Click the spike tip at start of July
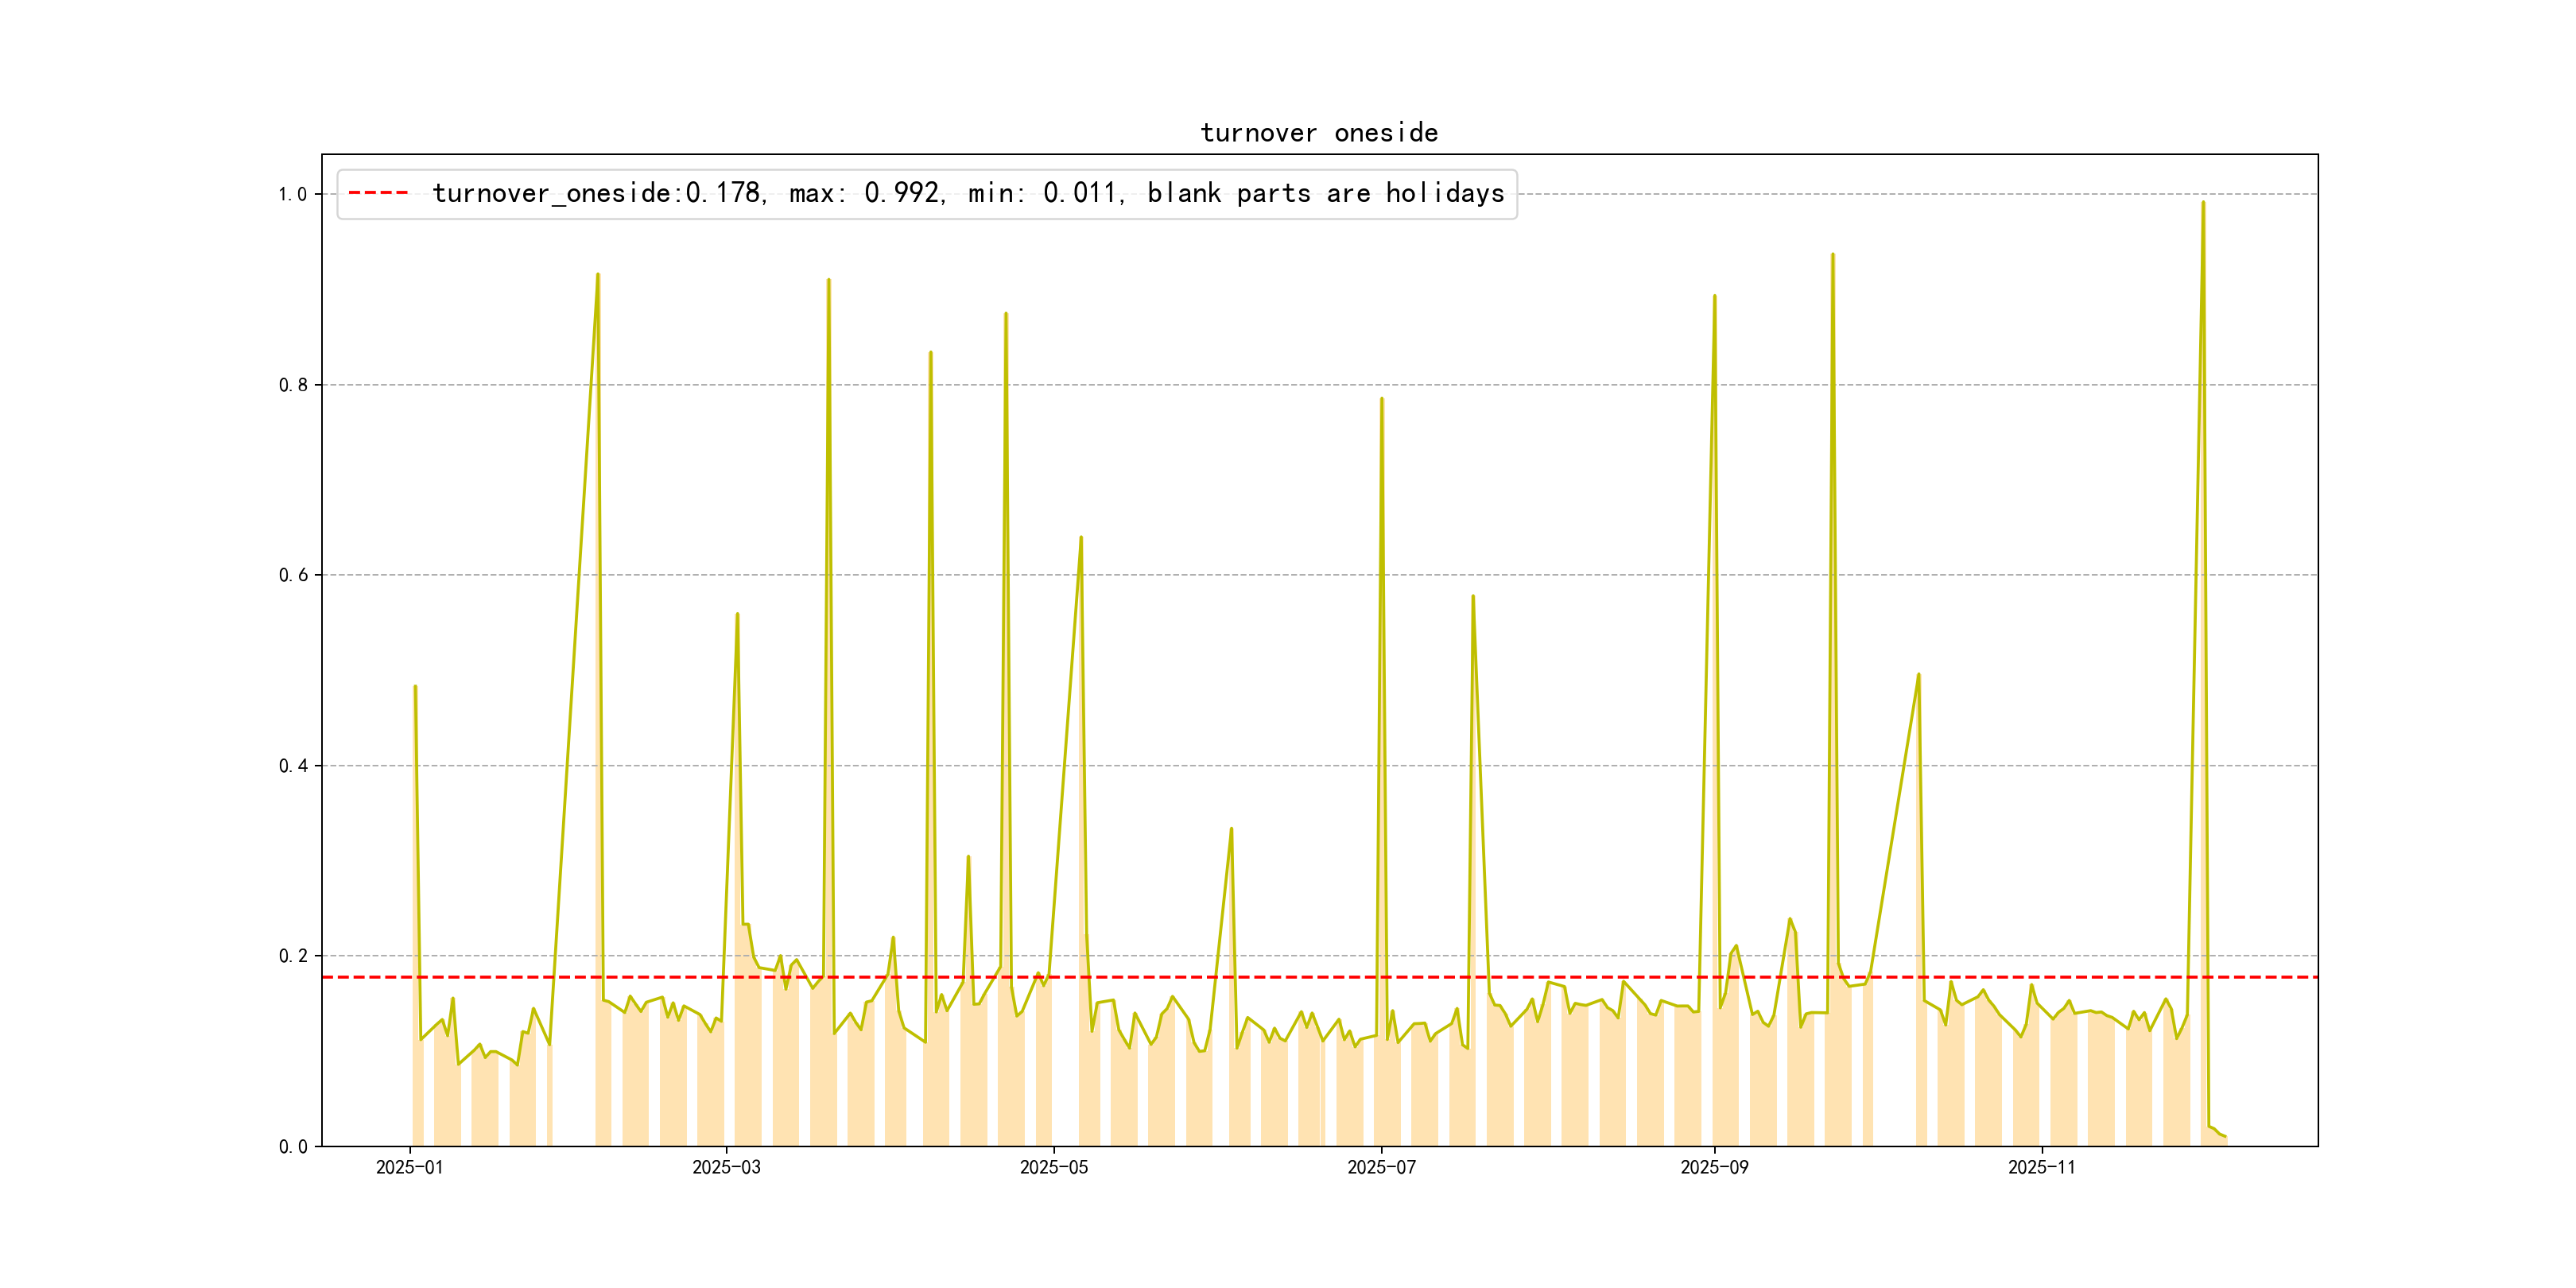The height and width of the screenshot is (1288, 2576). (x=1381, y=399)
